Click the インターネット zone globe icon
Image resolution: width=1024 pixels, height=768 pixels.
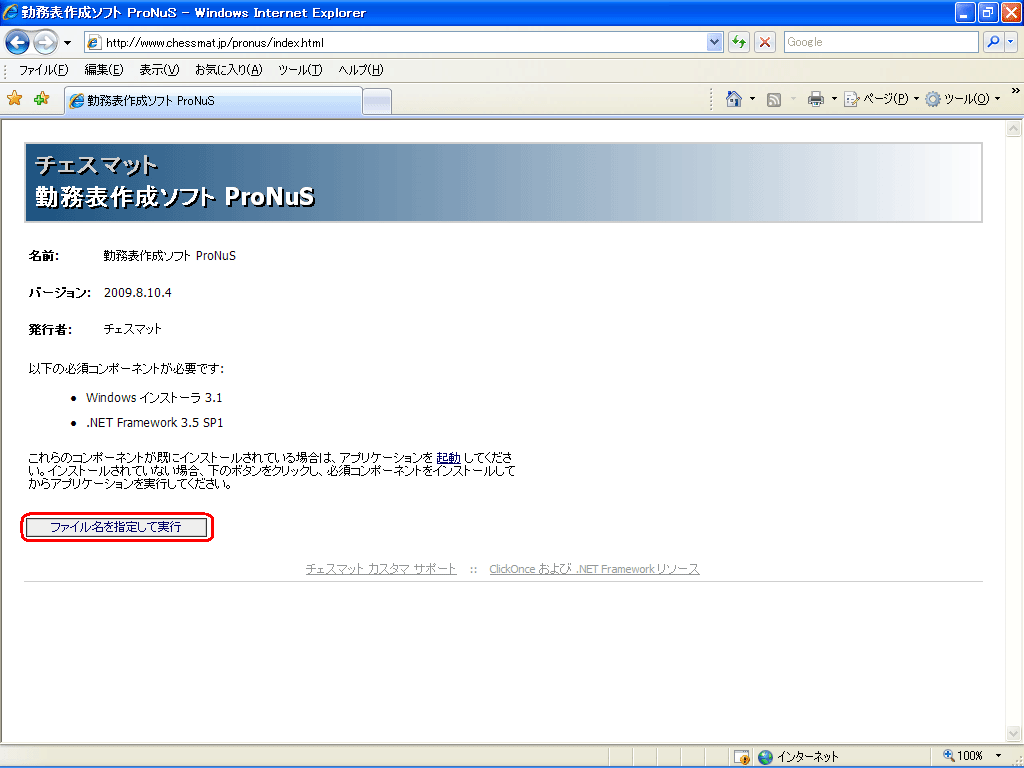click(x=765, y=757)
